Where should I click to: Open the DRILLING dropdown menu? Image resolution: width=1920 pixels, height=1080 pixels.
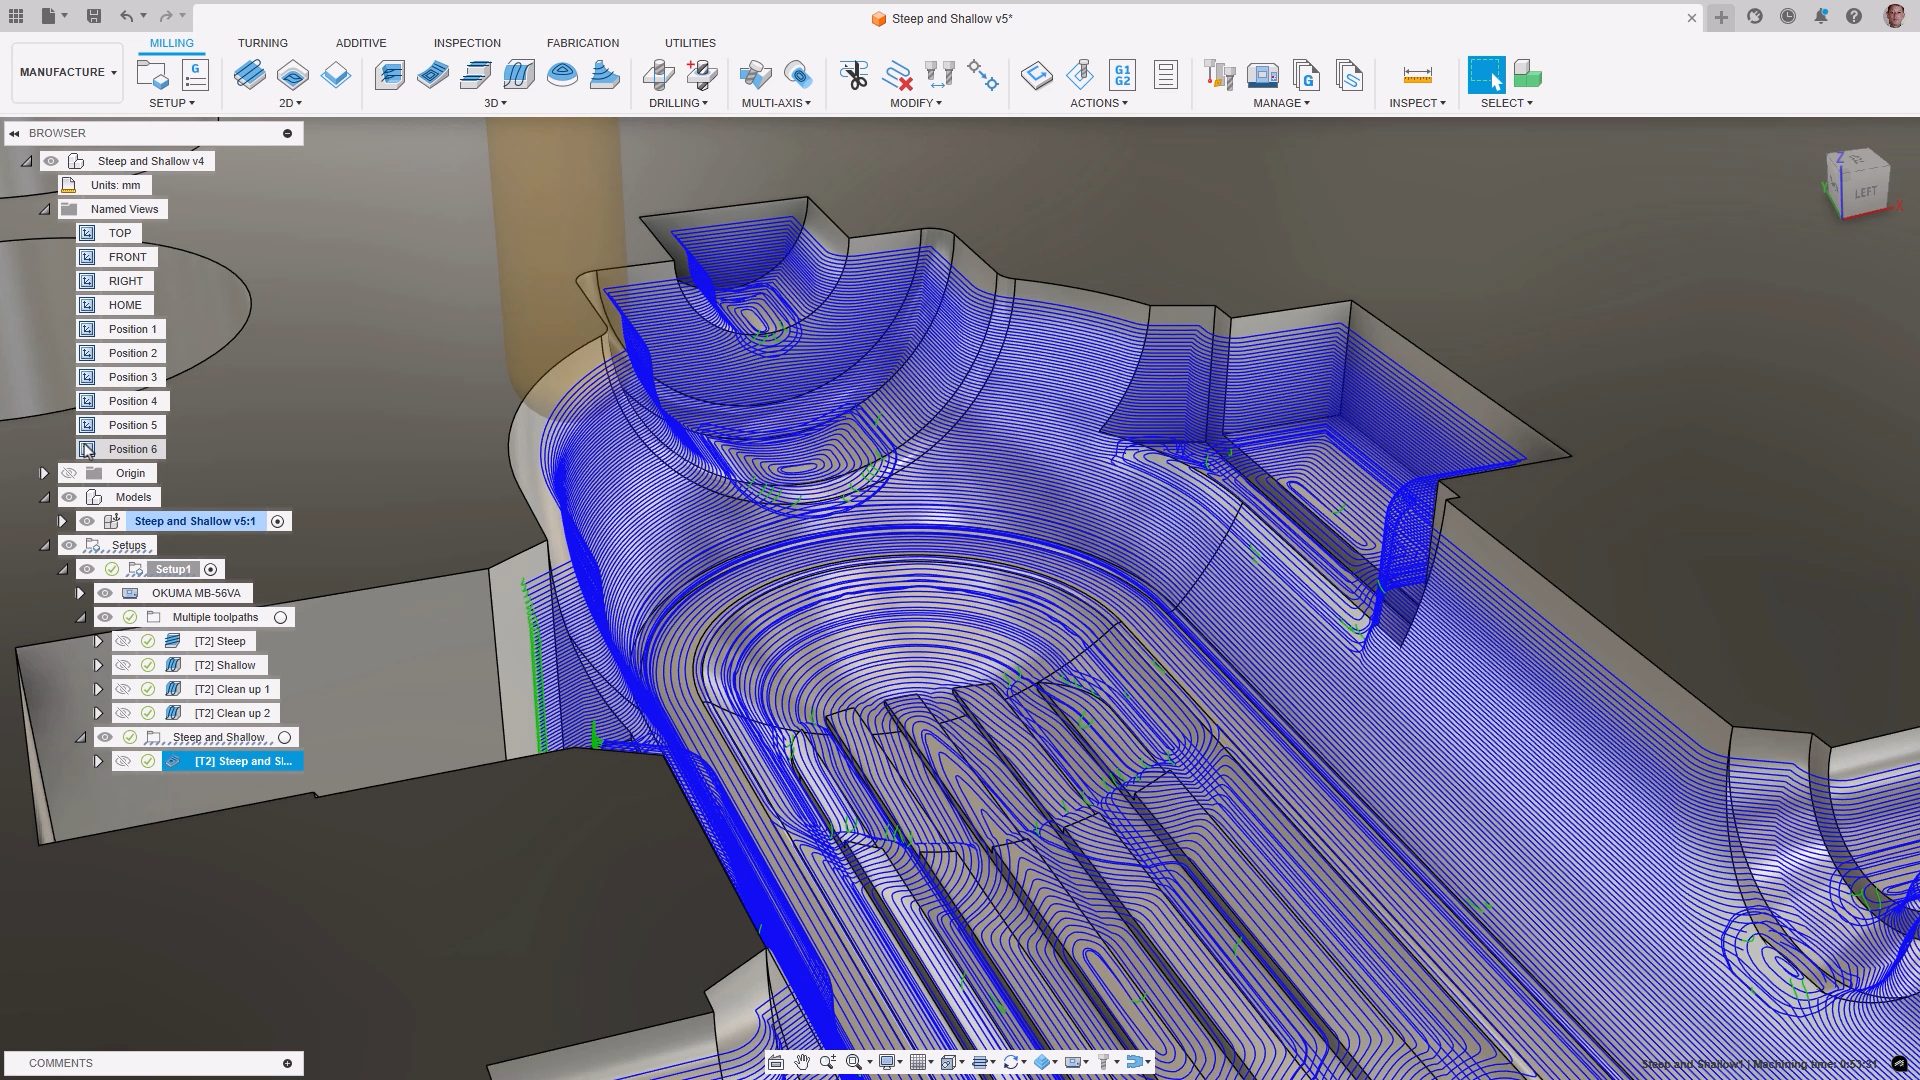click(678, 103)
